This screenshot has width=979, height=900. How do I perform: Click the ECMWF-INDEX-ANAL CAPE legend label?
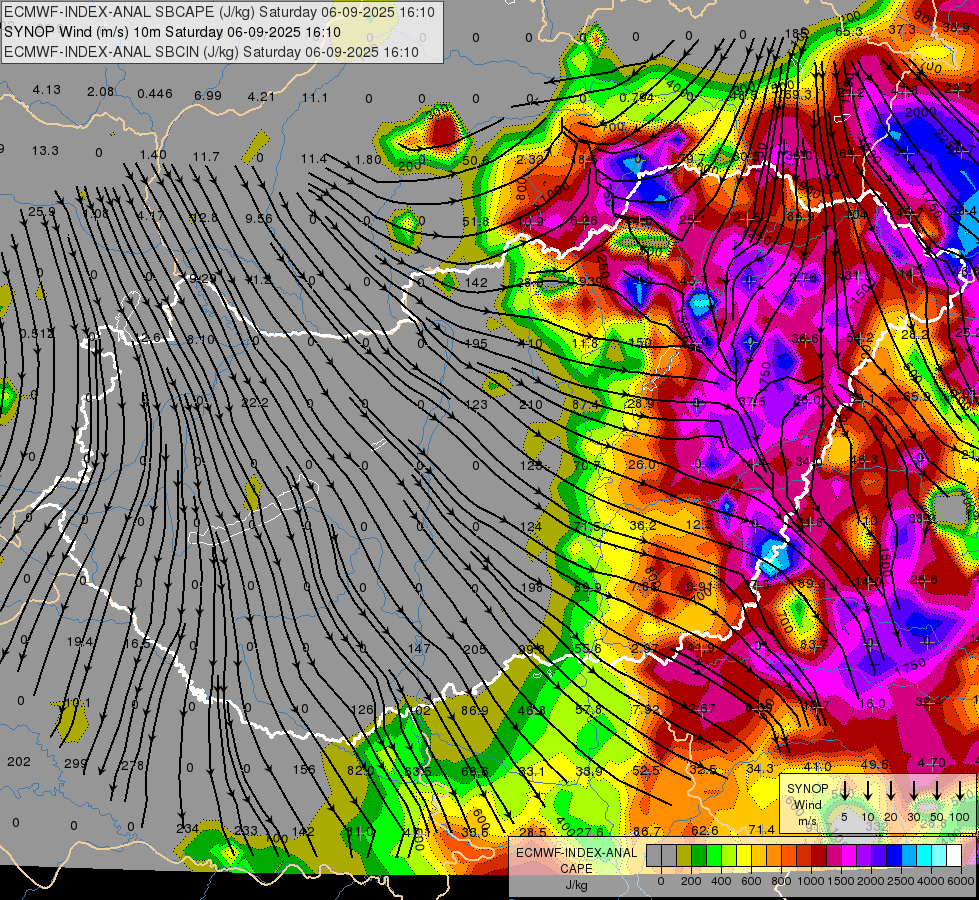click(576, 861)
